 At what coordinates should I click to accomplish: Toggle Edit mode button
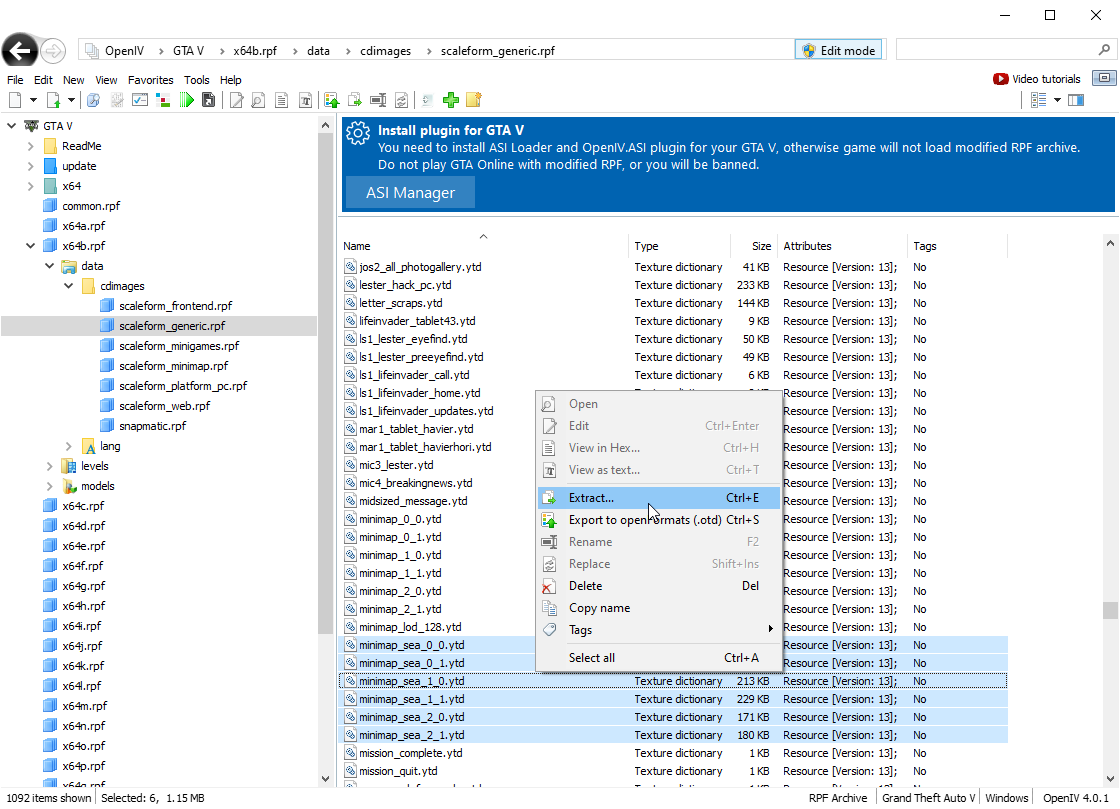(838, 50)
